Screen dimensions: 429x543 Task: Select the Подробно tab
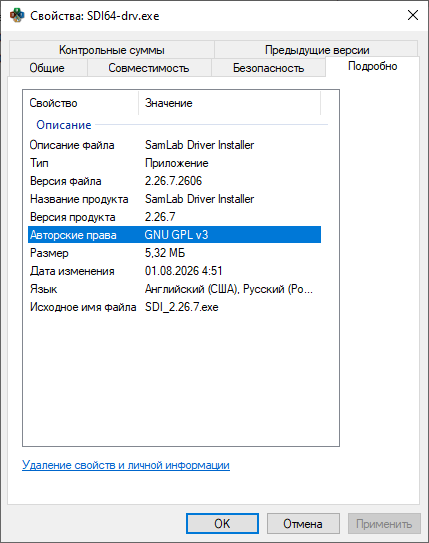tap(373, 66)
